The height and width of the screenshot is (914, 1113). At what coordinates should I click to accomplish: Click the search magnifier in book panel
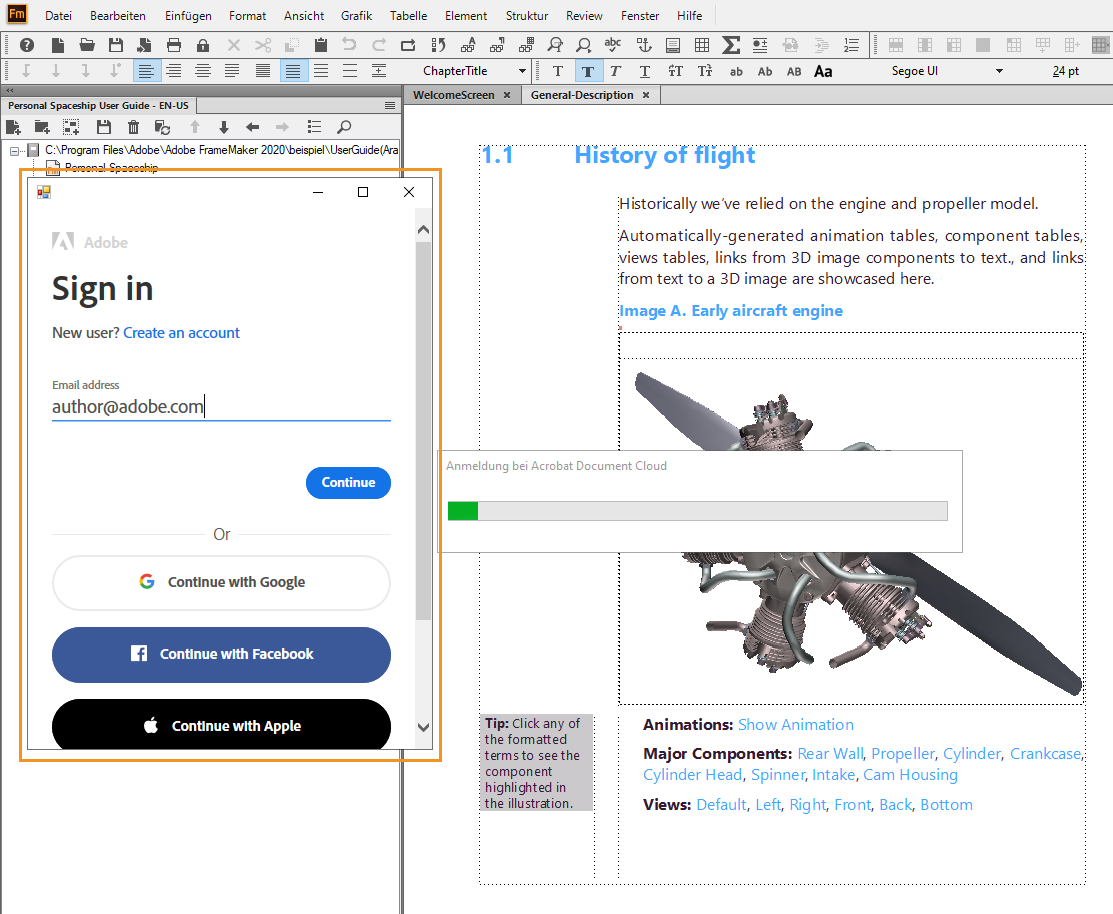tap(344, 127)
